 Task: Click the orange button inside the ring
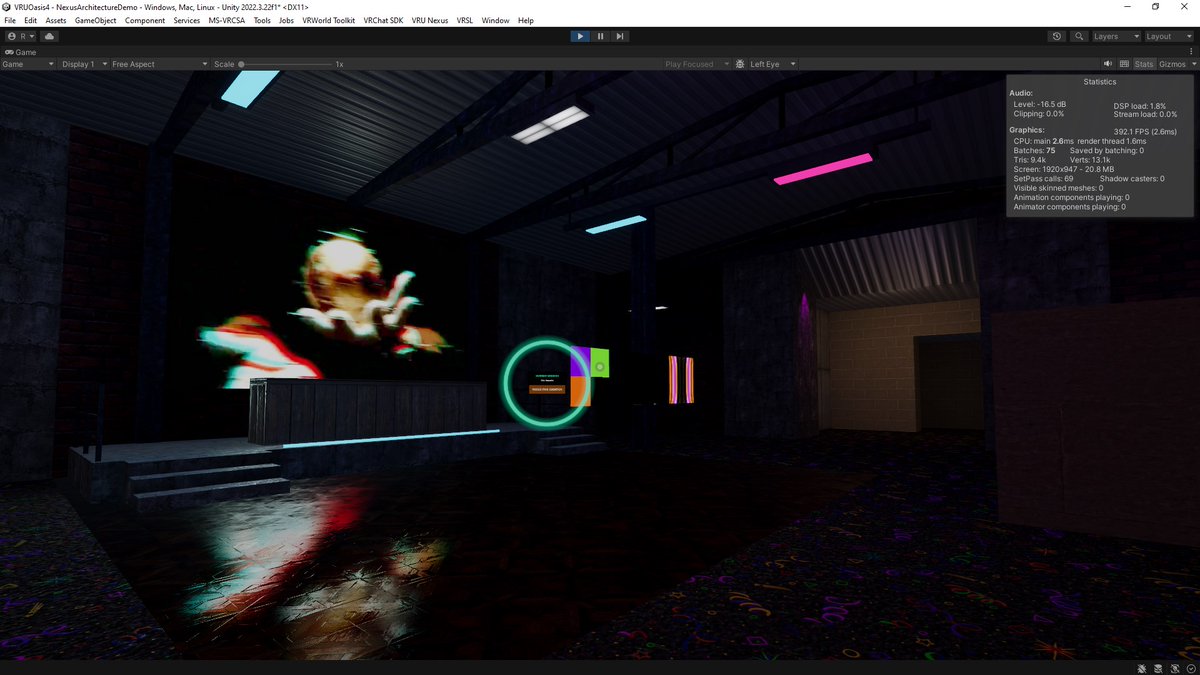click(x=547, y=389)
